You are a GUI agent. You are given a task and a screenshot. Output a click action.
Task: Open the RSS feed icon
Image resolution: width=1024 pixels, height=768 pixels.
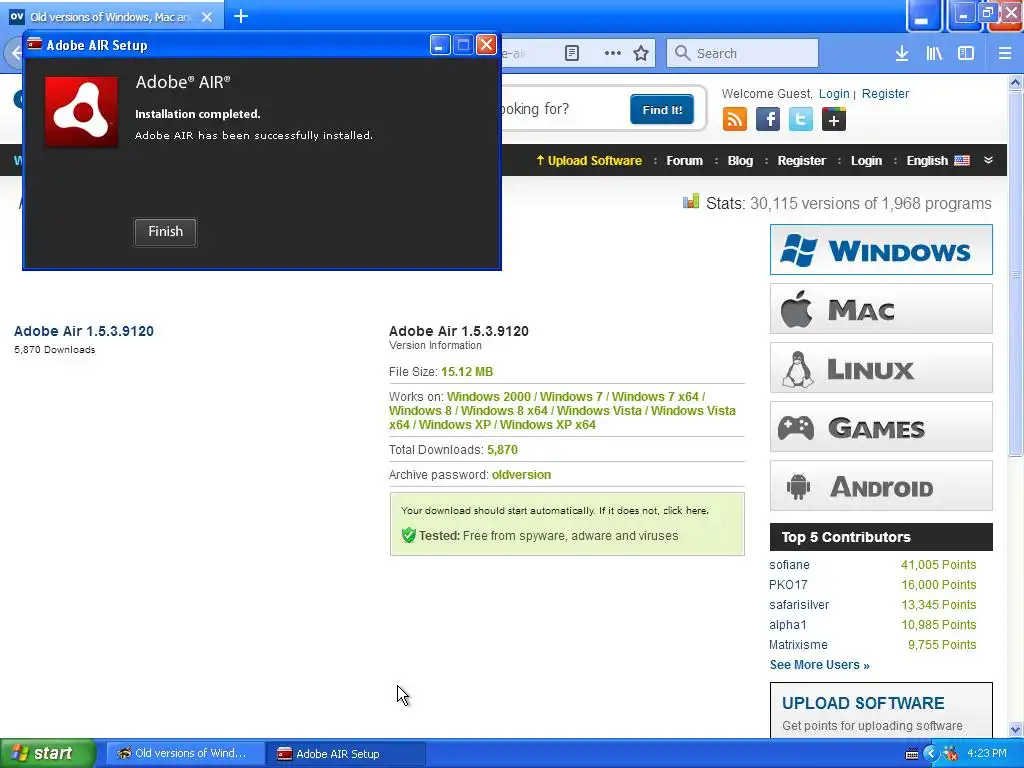coord(735,120)
